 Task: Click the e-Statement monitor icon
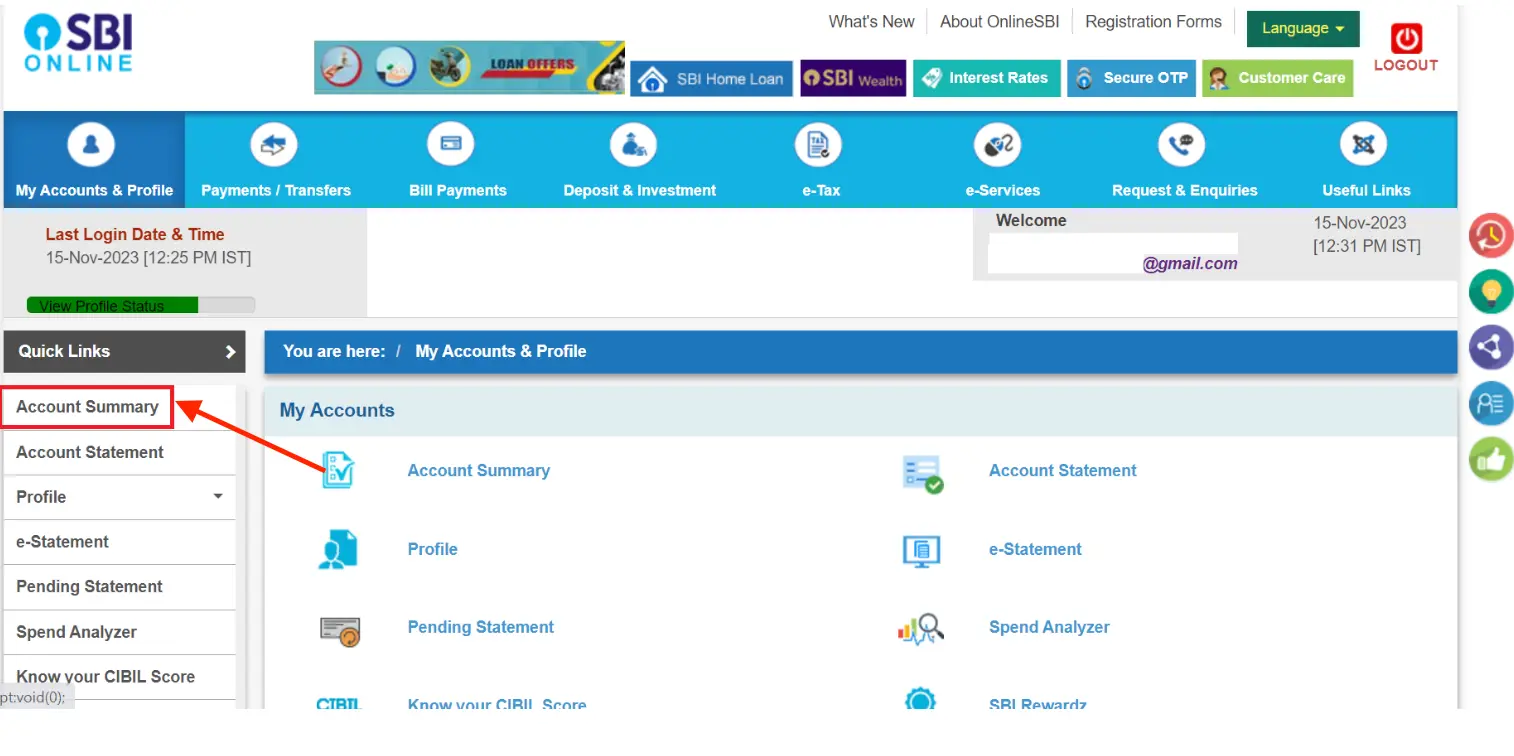pyautogui.click(x=922, y=550)
